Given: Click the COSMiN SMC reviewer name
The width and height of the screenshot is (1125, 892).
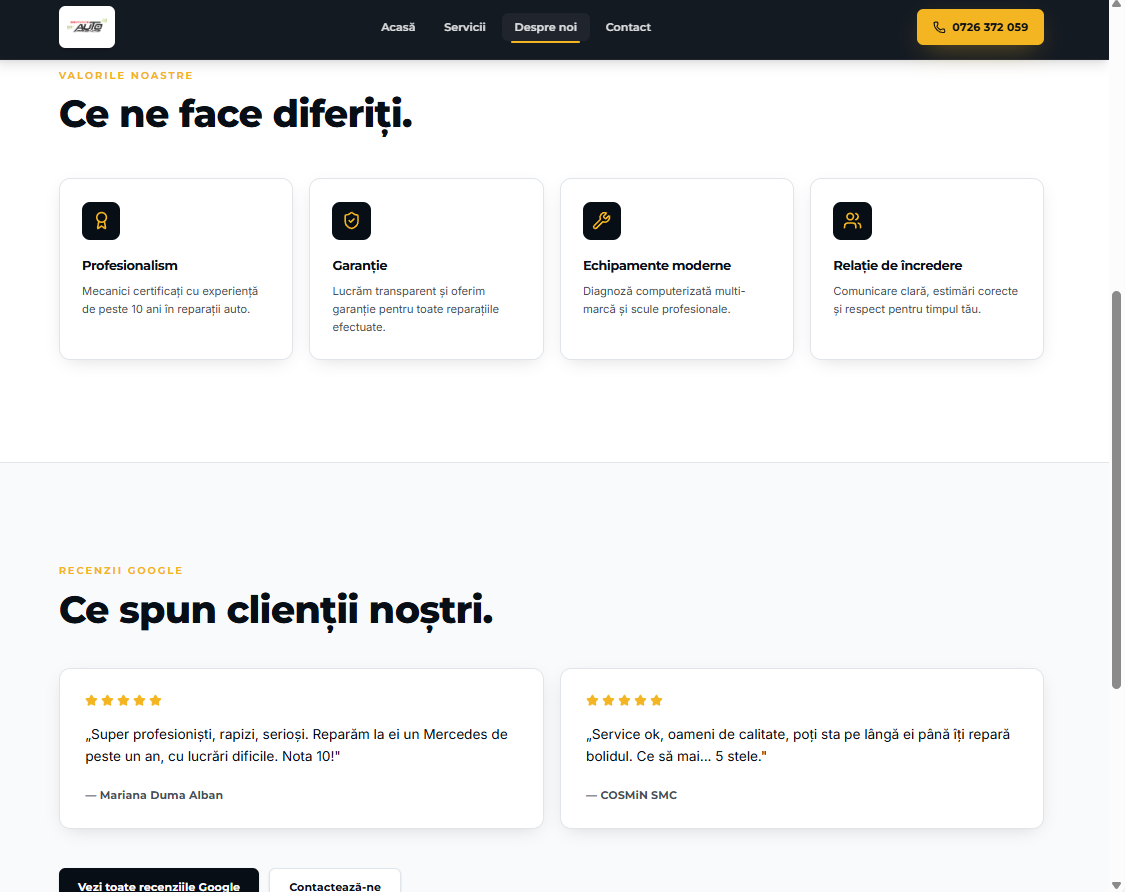Looking at the screenshot, I should (638, 795).
